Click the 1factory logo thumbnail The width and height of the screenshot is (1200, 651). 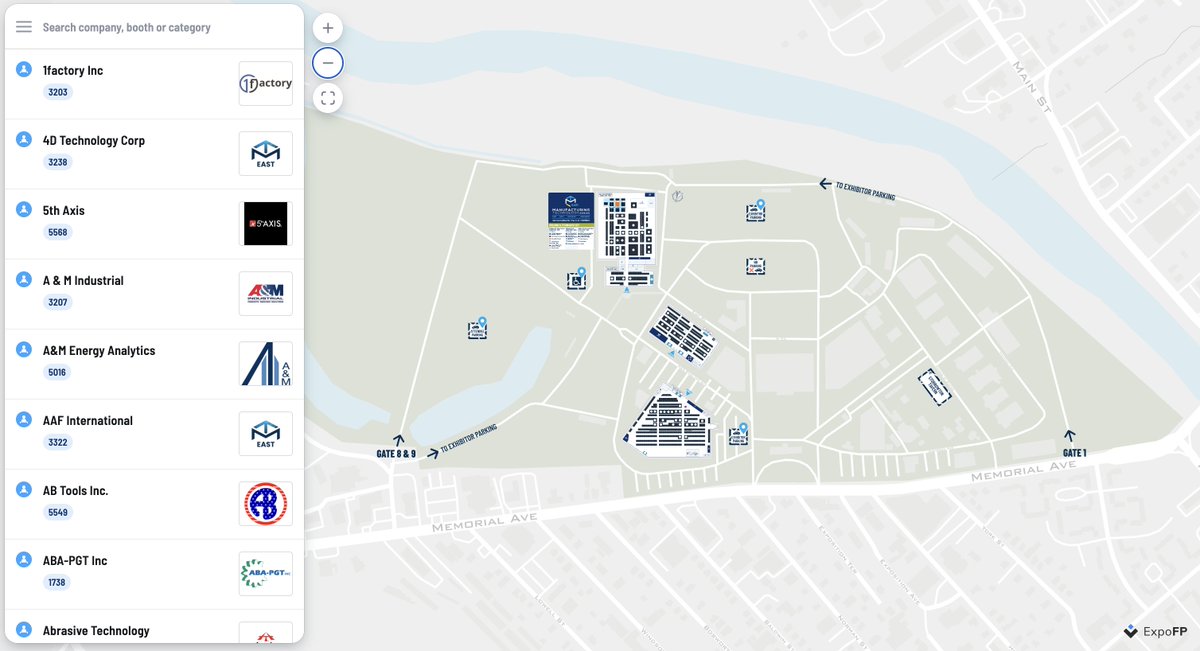click(x=266, y=84)
